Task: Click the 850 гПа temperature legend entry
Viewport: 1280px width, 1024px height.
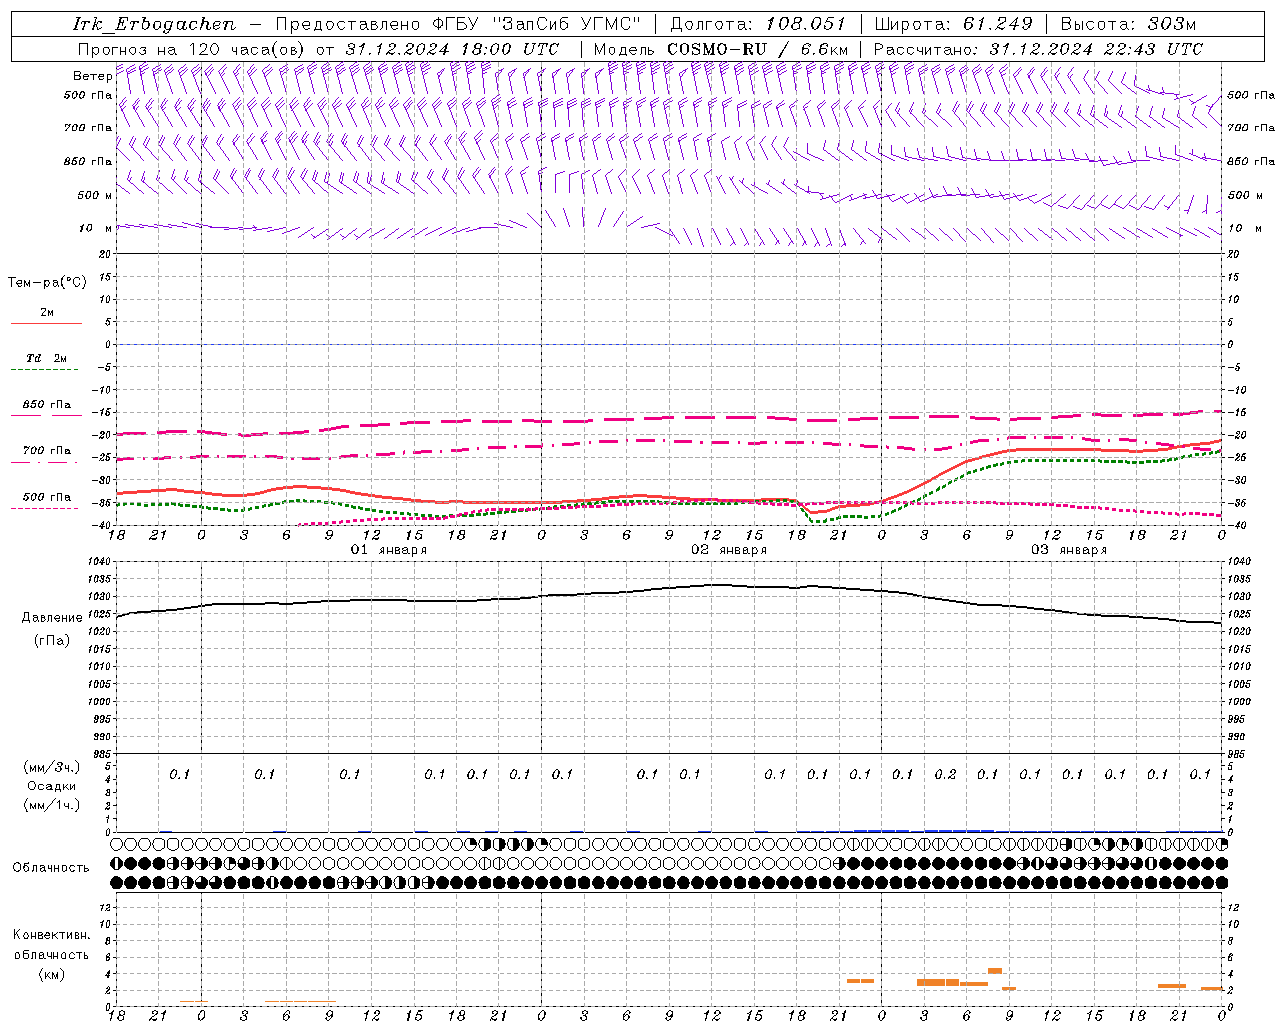Action: [46, 405]
